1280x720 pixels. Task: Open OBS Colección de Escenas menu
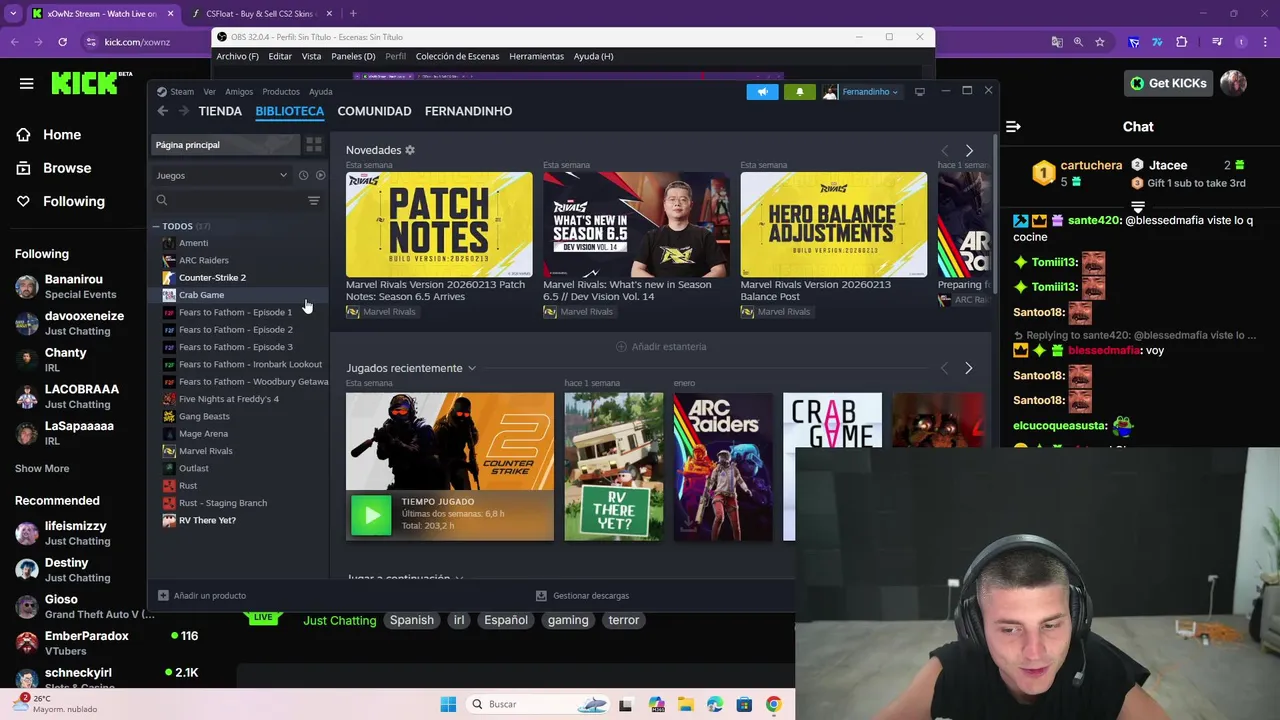457,56
